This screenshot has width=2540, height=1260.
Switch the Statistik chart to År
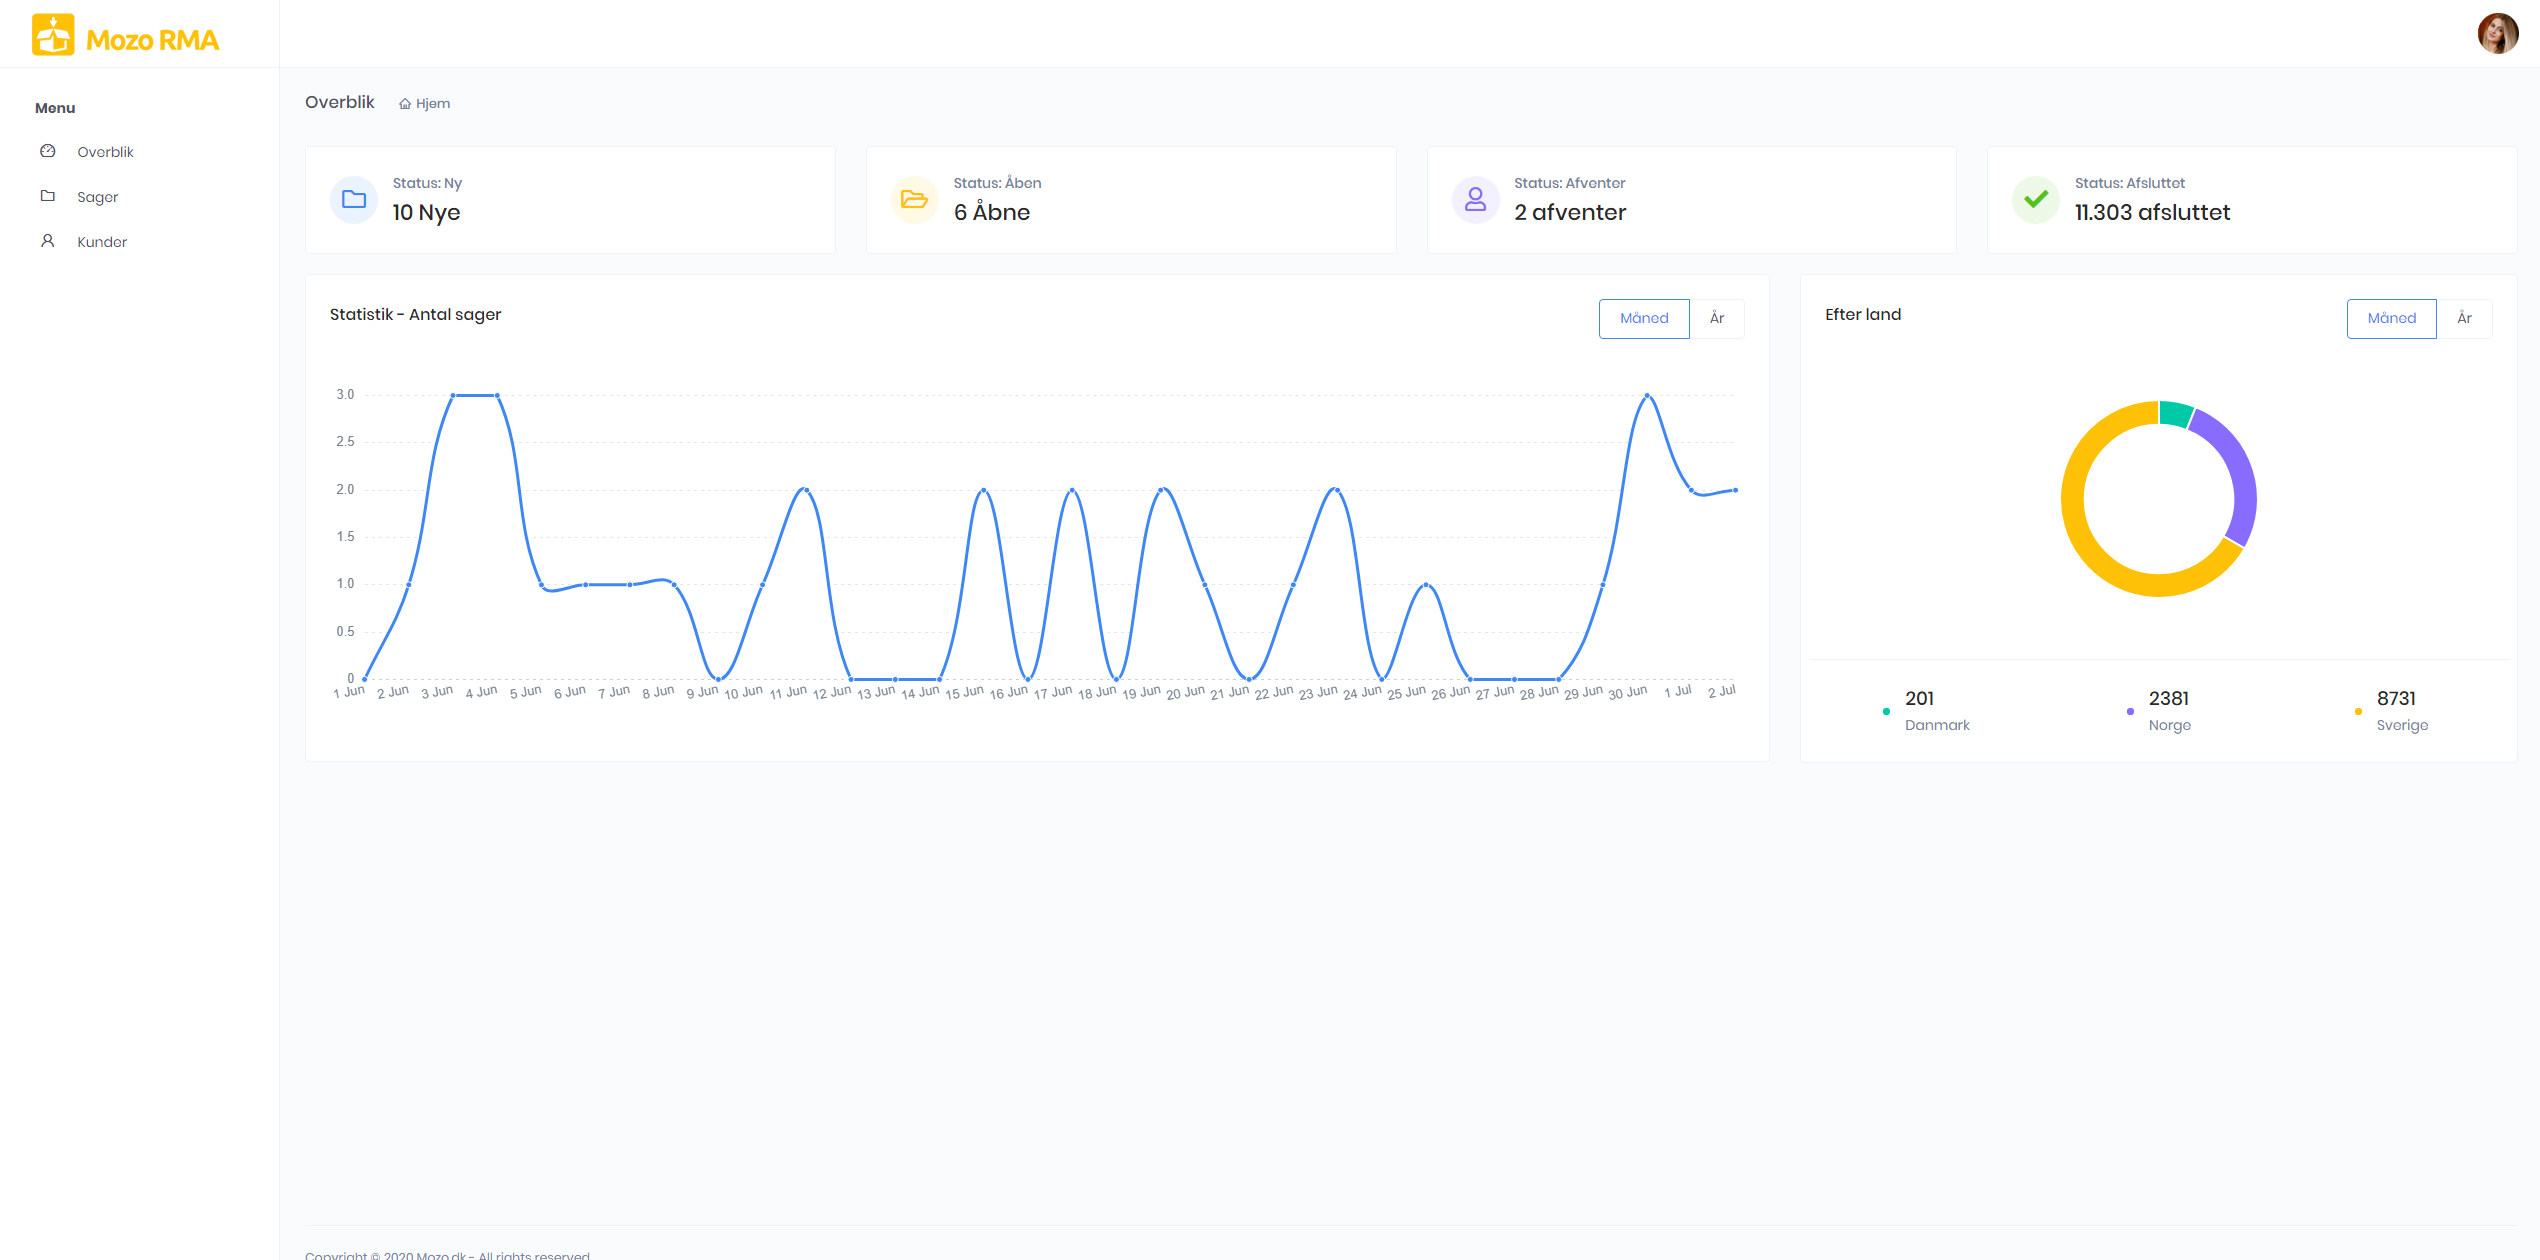pos(1716,318)
